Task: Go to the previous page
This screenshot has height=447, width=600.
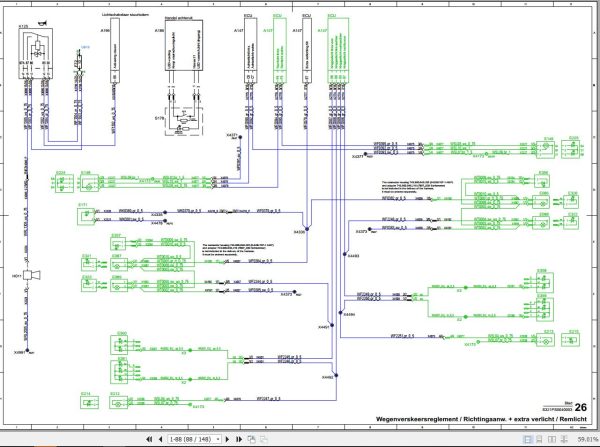Action: 160,439
